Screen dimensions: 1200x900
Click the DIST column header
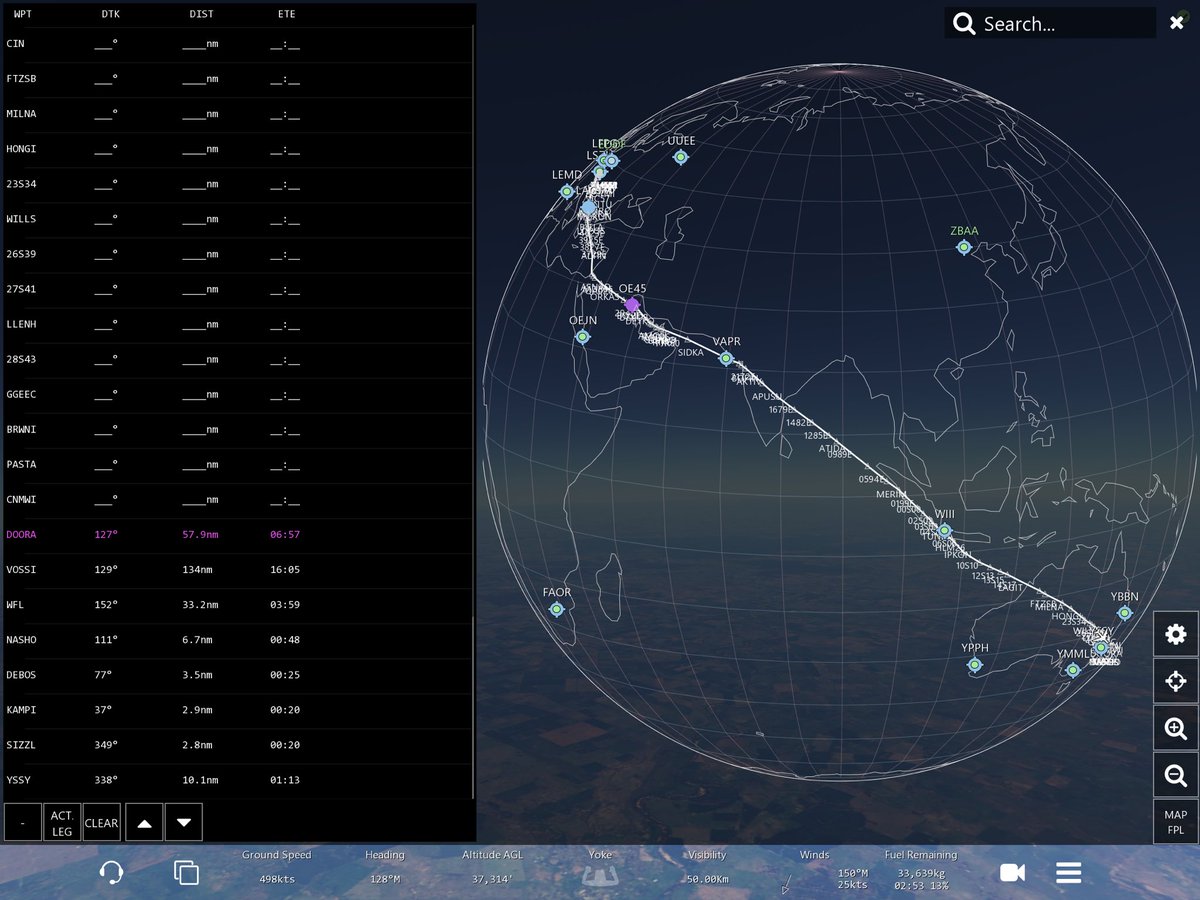(201, 15)
